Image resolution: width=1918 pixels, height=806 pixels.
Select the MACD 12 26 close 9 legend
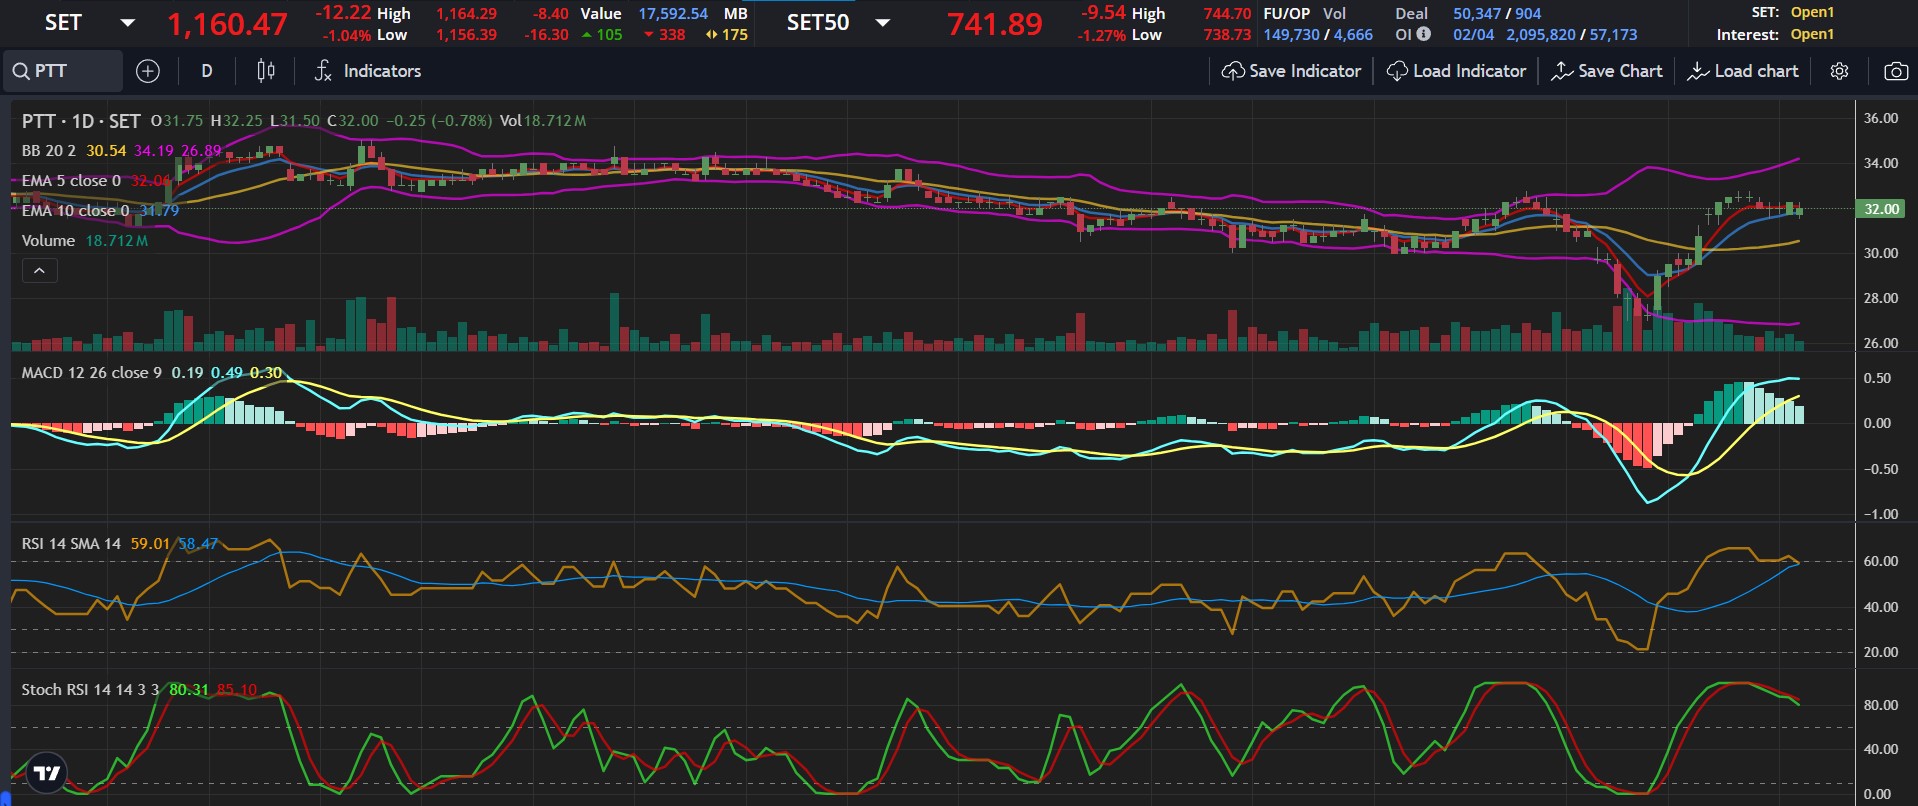[x=91, y=372]
